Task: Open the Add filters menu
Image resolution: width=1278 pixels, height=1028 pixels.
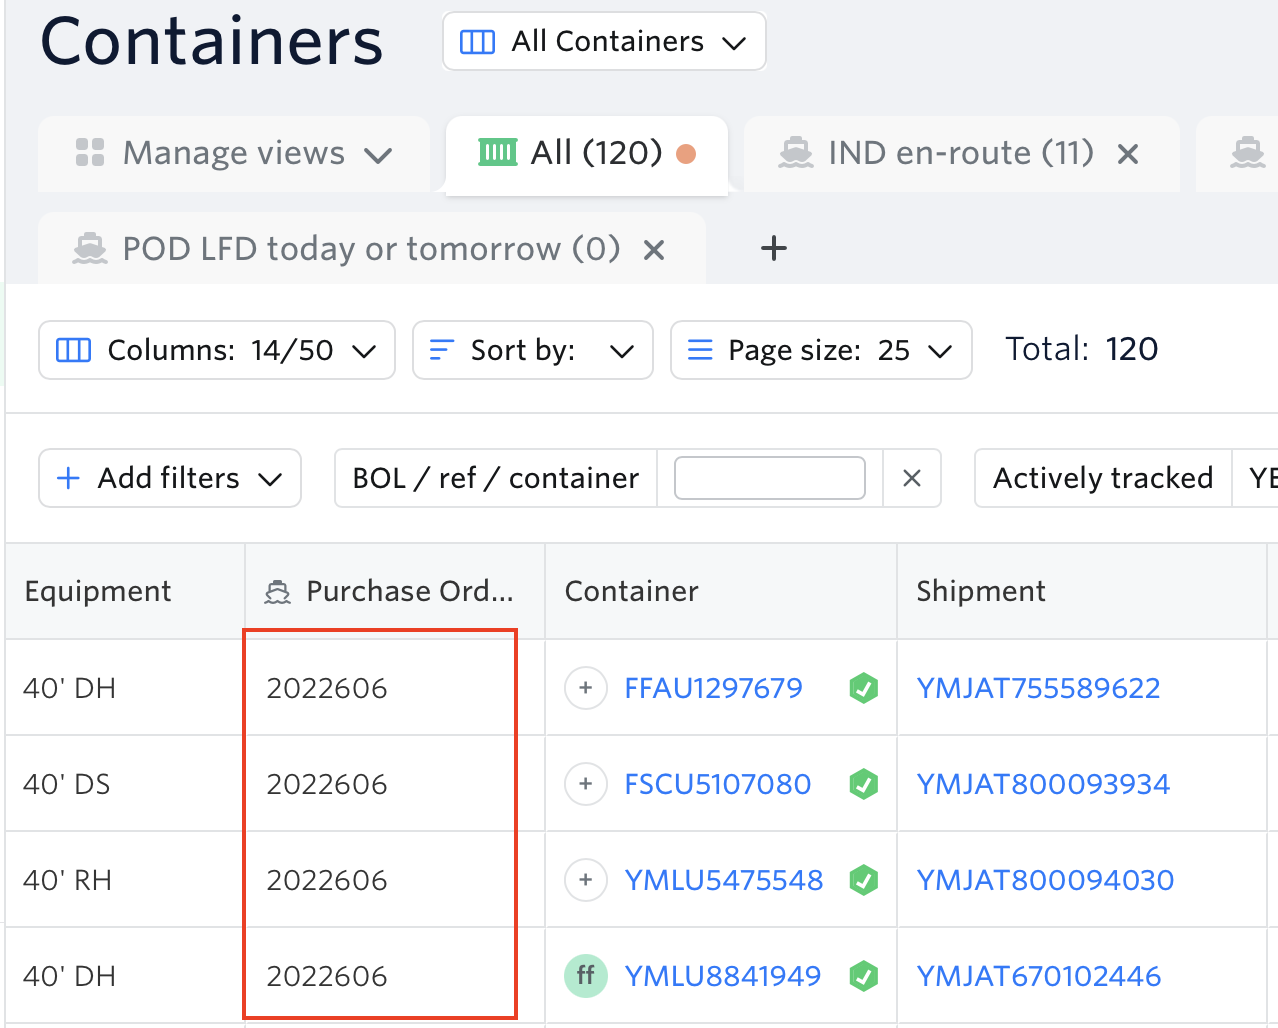Action: click(170, 478)
